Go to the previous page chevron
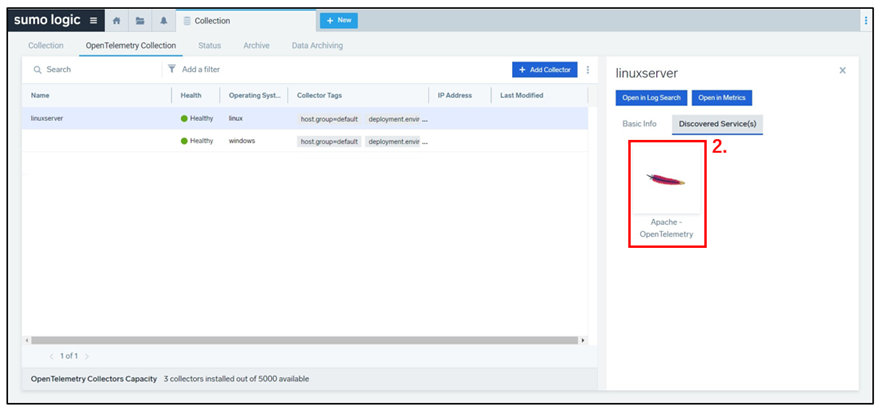 [51, 356]
